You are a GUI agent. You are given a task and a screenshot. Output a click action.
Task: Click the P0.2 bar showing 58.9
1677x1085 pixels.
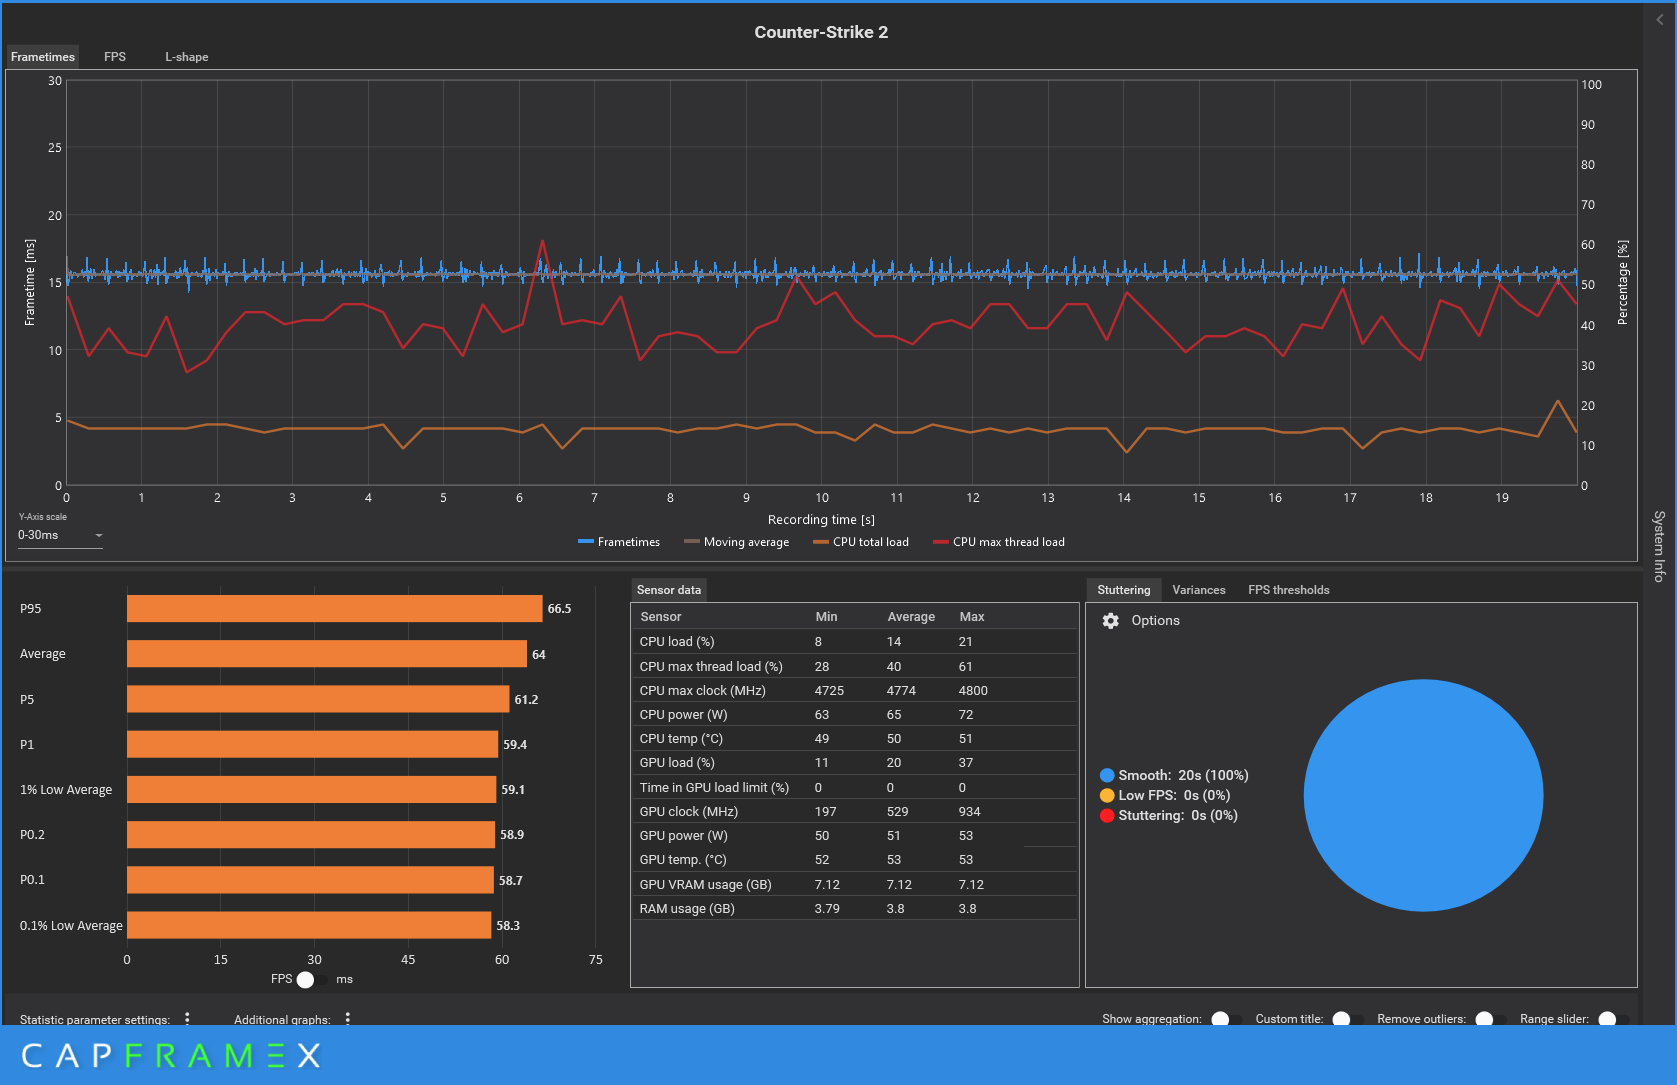coord(311,834)
